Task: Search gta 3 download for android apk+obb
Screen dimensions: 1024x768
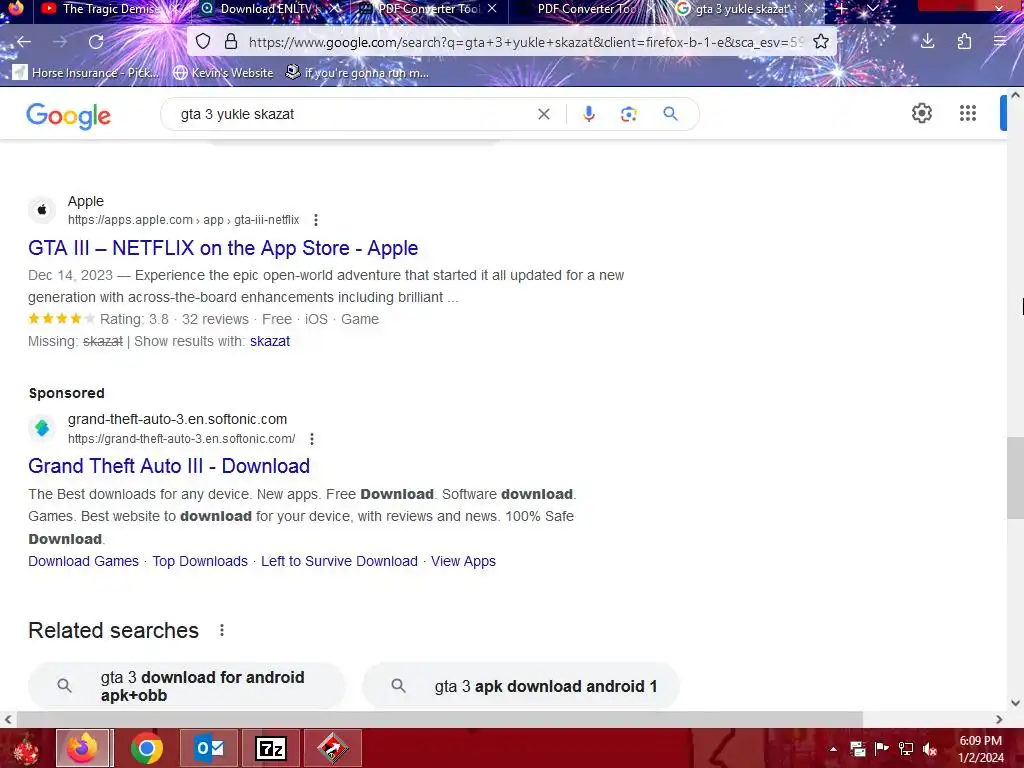Action: [186, 686]
